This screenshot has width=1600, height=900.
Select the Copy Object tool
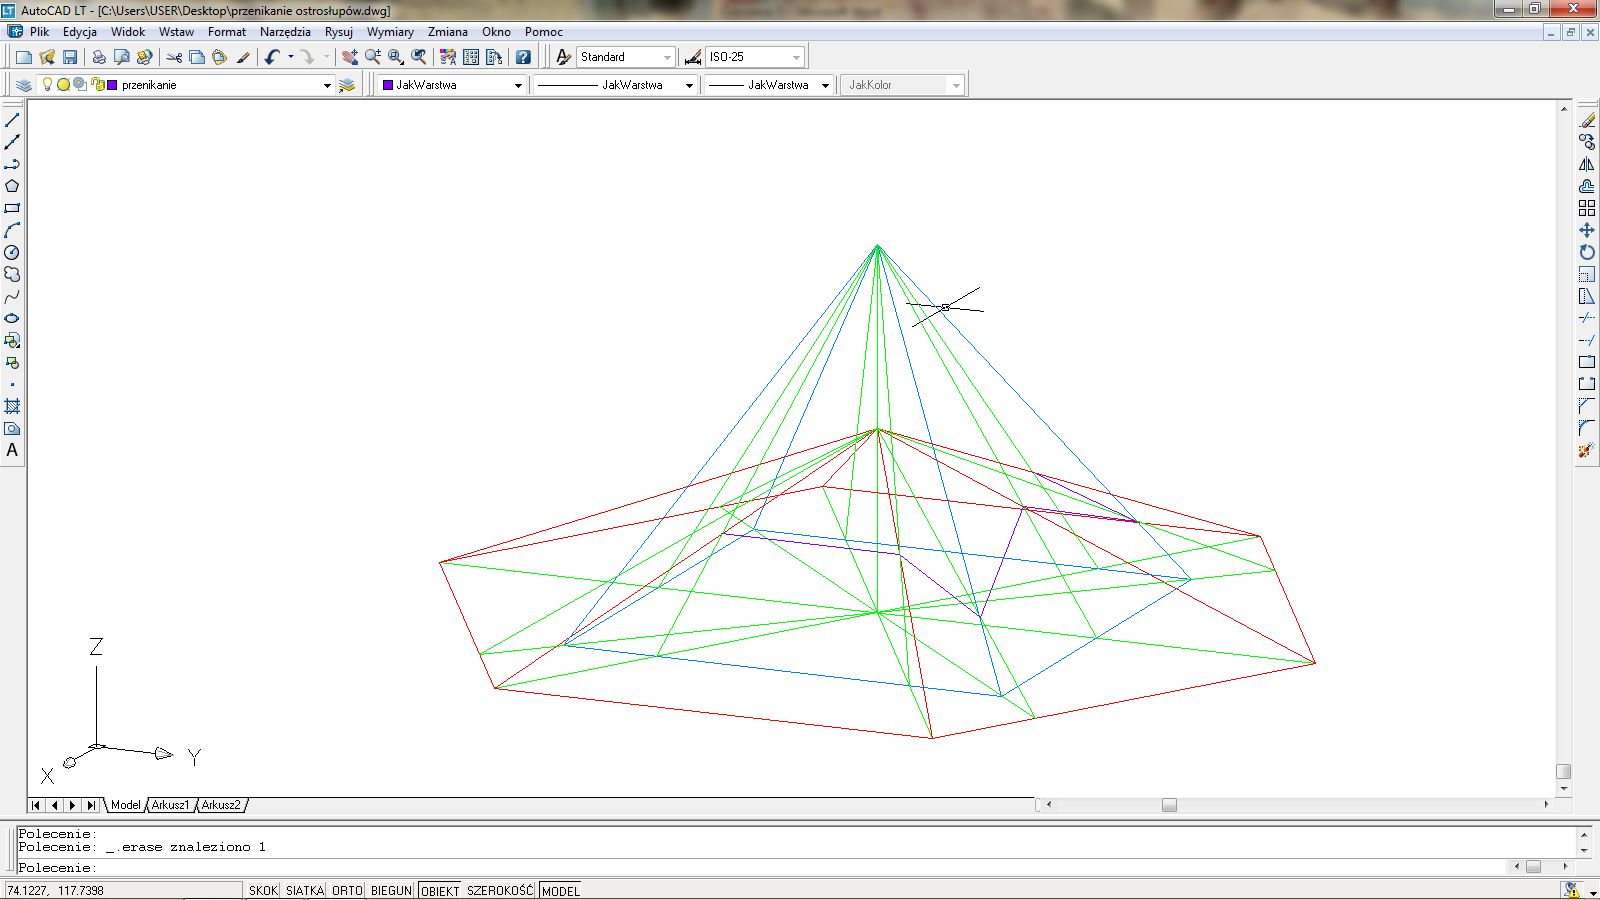[1587, 142]
